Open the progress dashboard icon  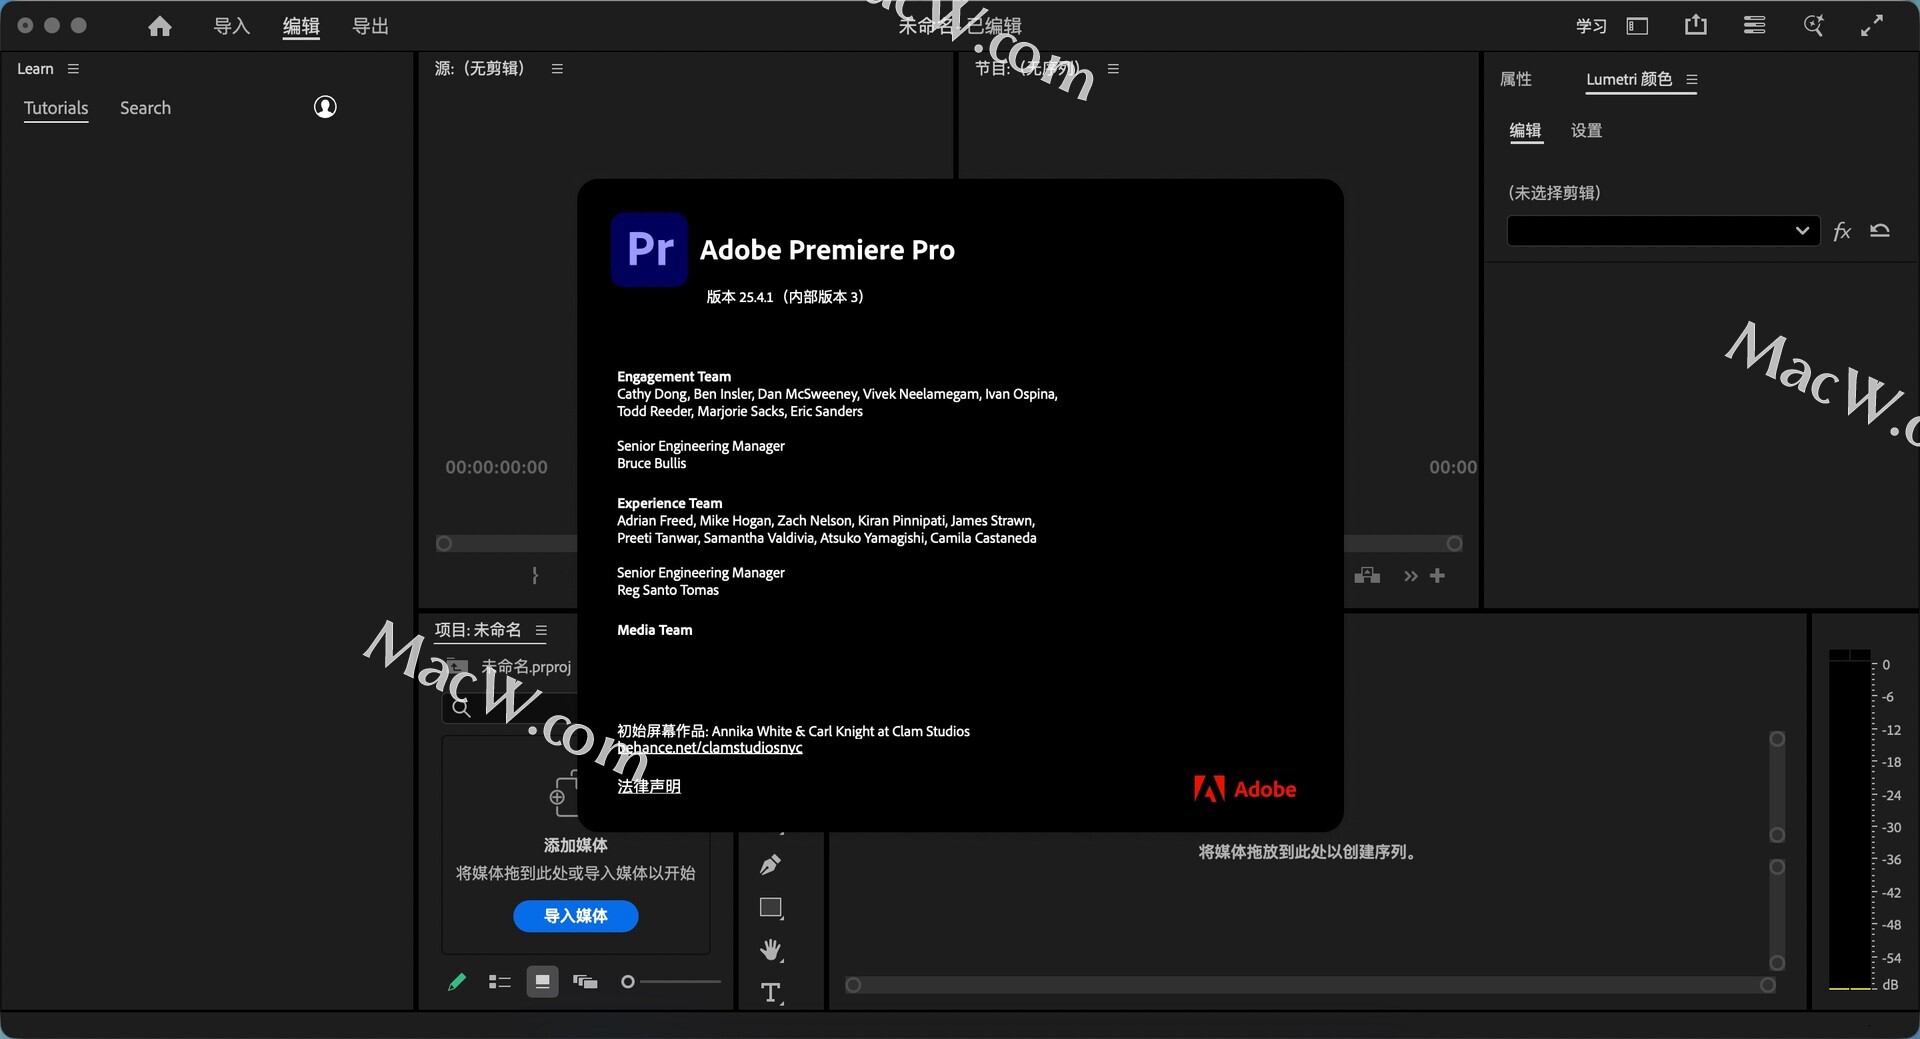1754,26
